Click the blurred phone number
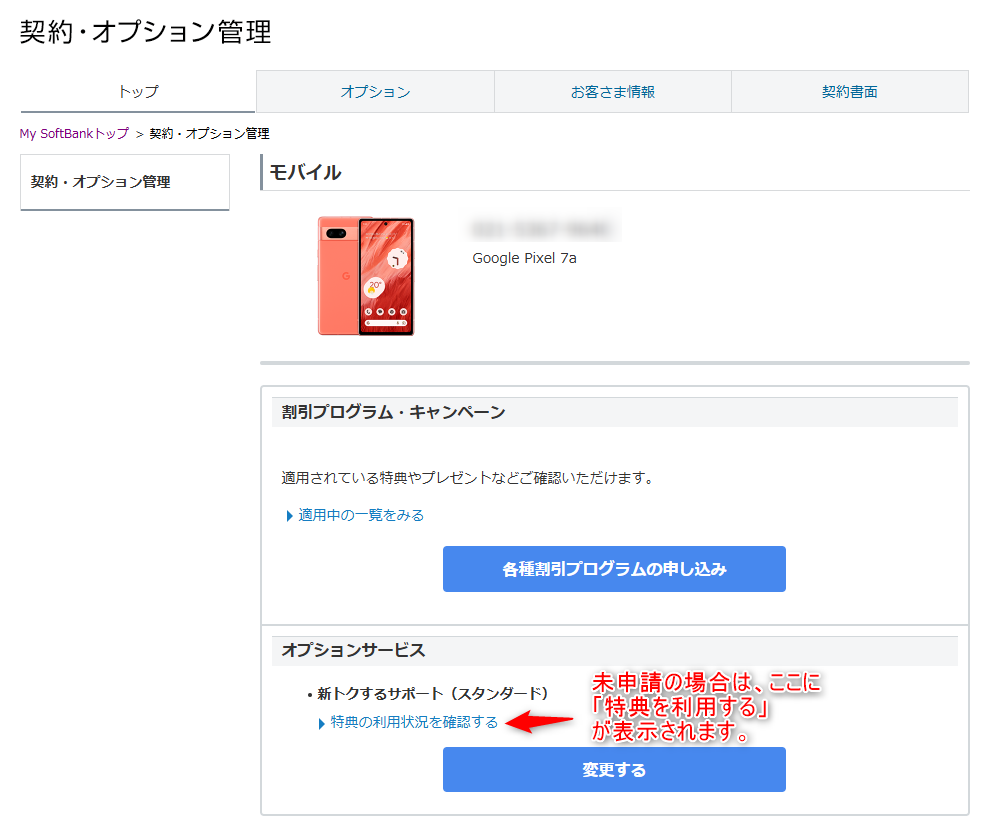984x824 pixels. [x=545, y=229]
